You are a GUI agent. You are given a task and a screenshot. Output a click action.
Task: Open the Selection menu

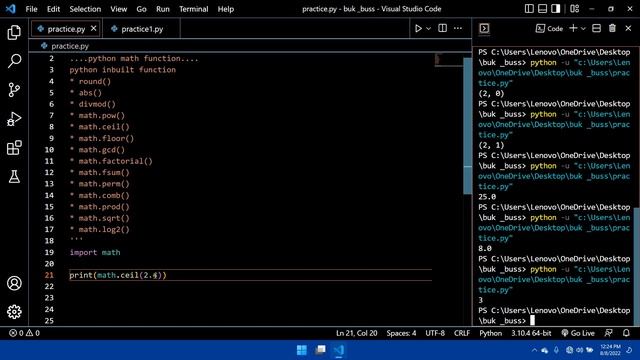pyautogui.click(x=85, y=9)
